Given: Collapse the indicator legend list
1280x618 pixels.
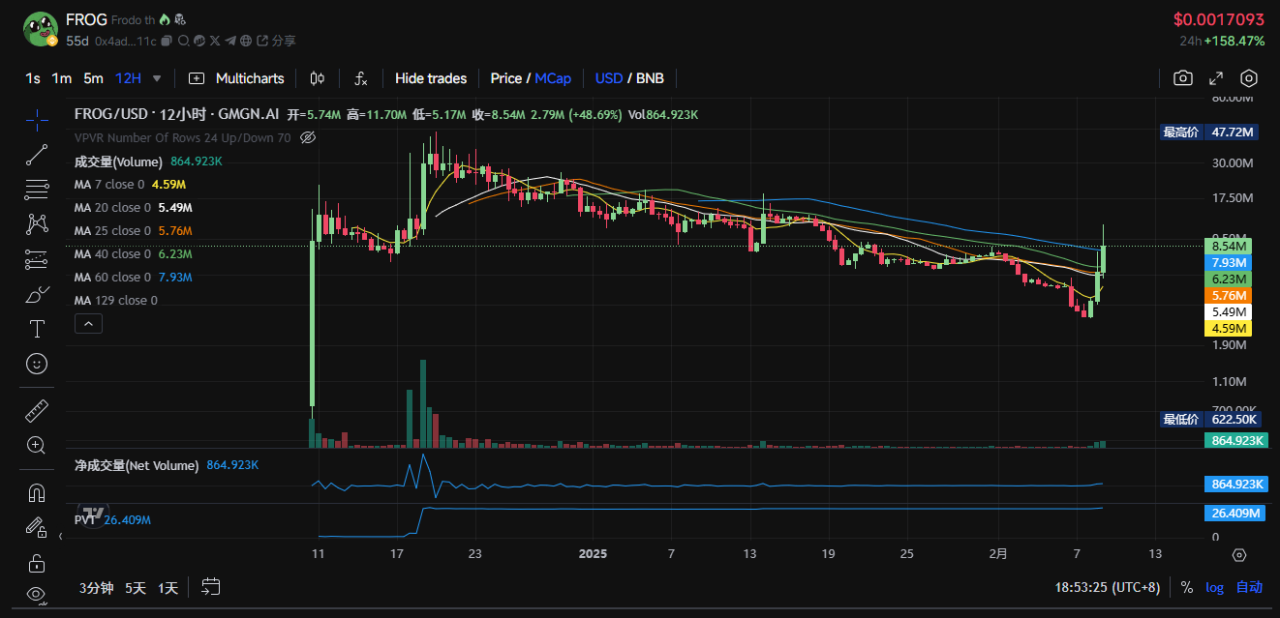Looking at the screenshot, I should 88,323.
